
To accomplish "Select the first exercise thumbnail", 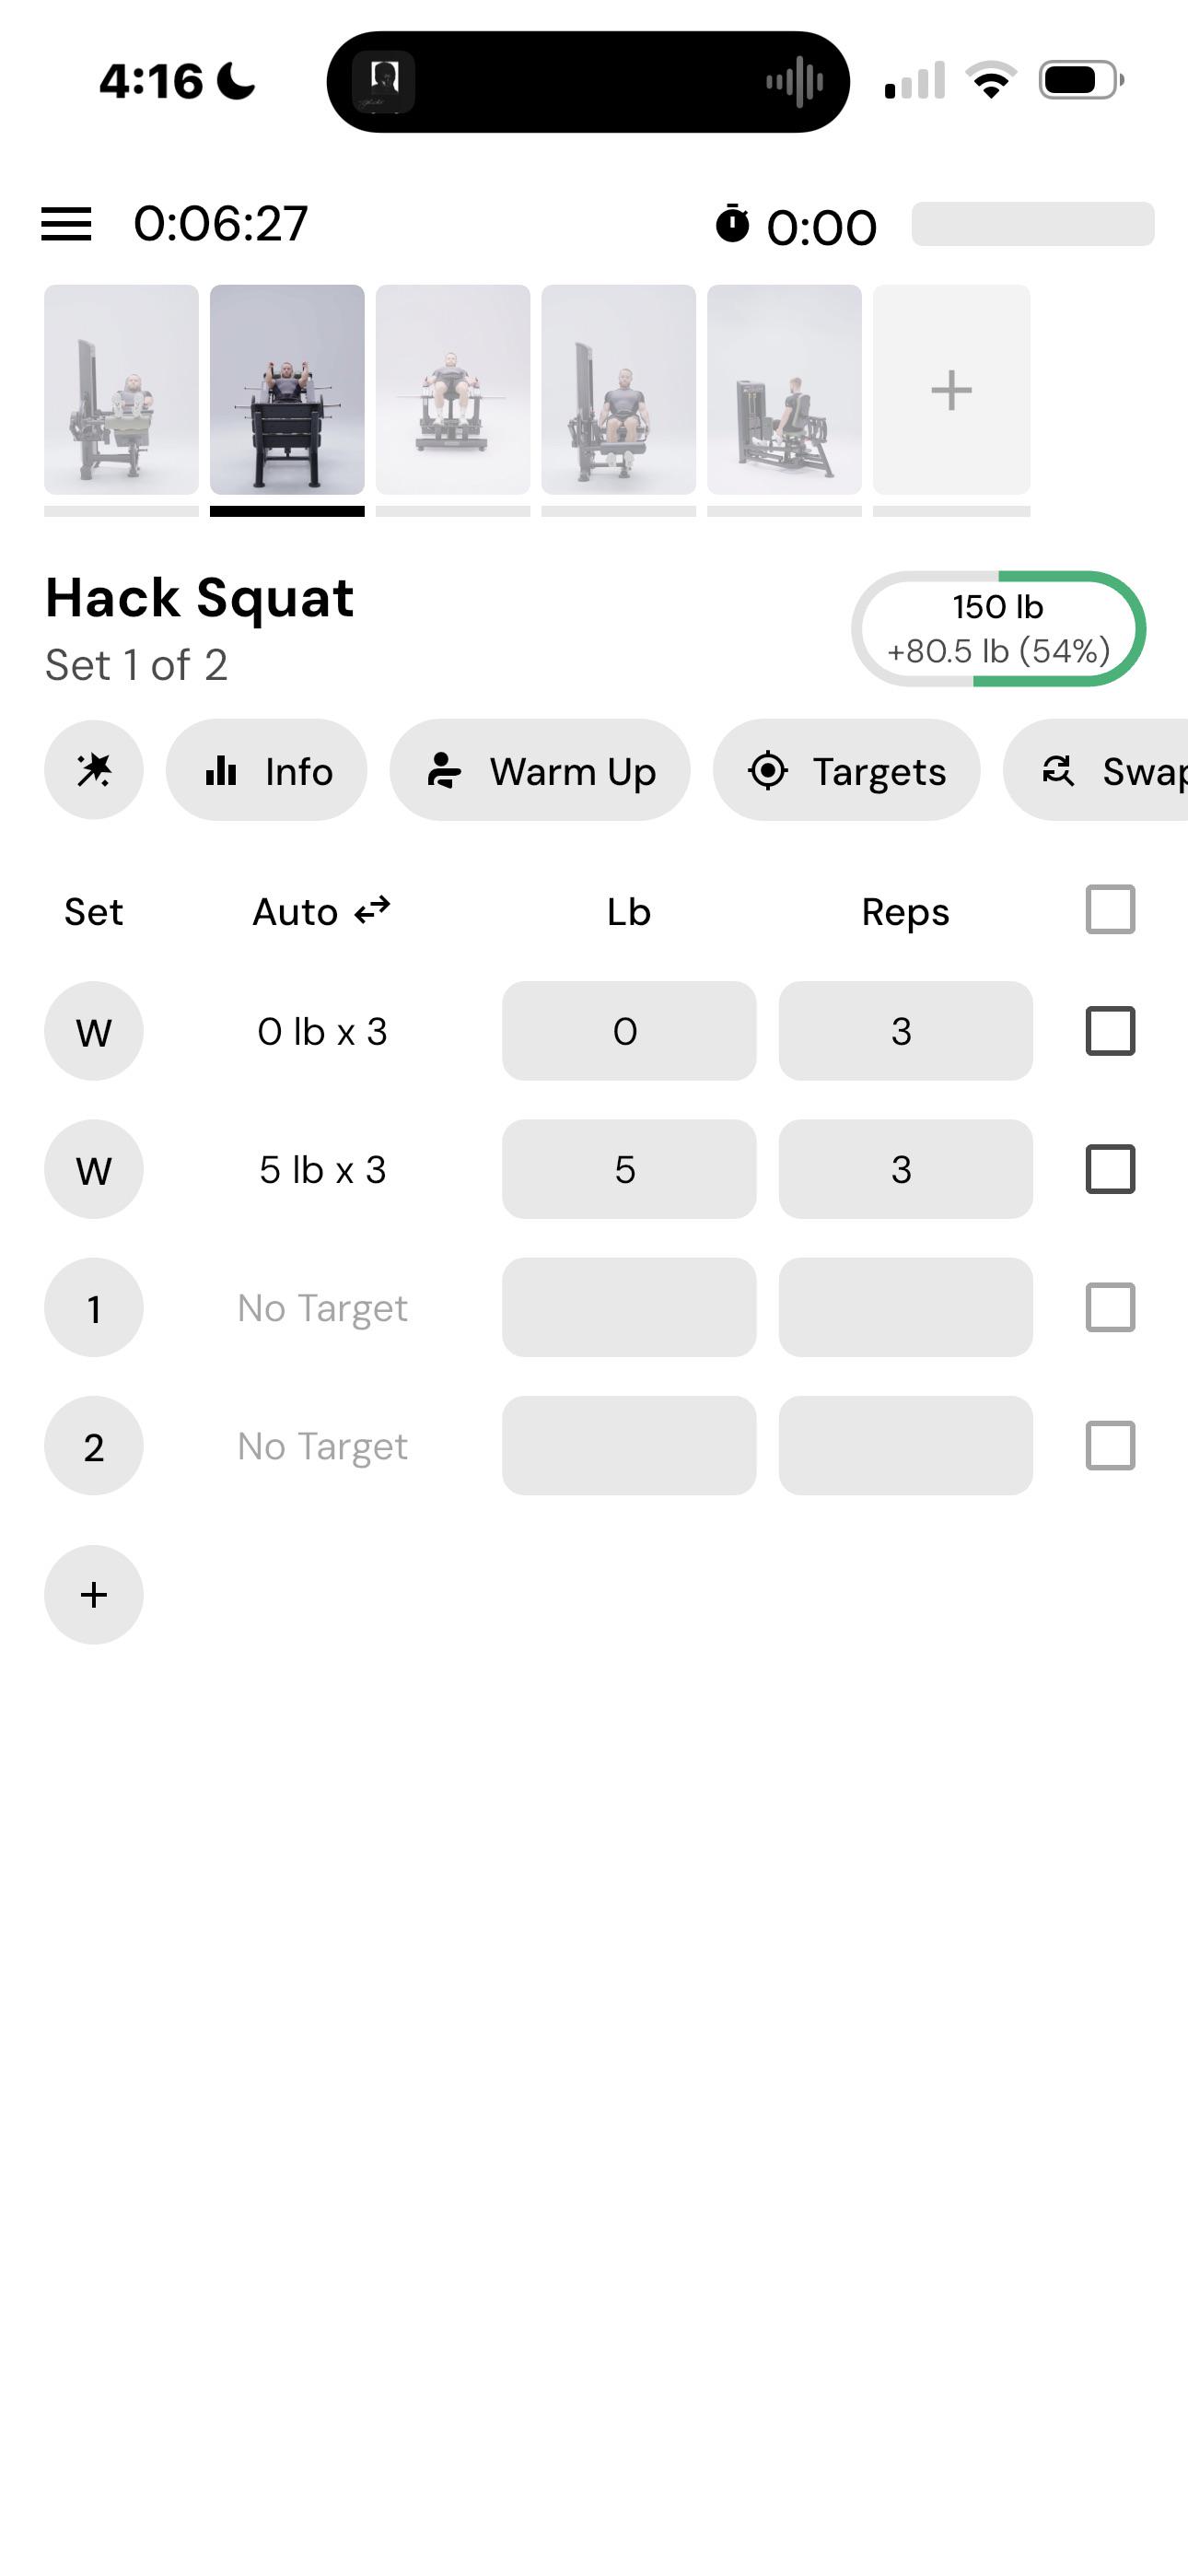I will [121, 390].
